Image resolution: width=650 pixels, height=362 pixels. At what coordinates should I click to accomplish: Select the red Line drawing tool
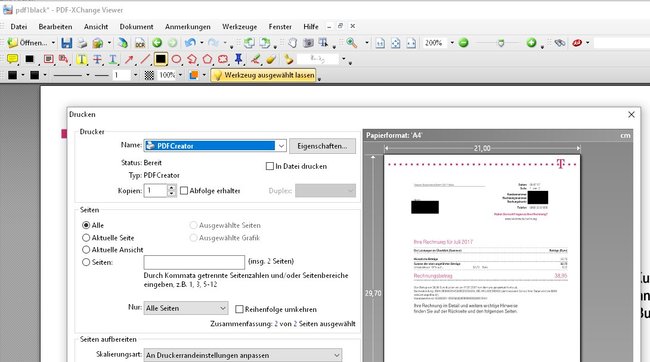144,59
